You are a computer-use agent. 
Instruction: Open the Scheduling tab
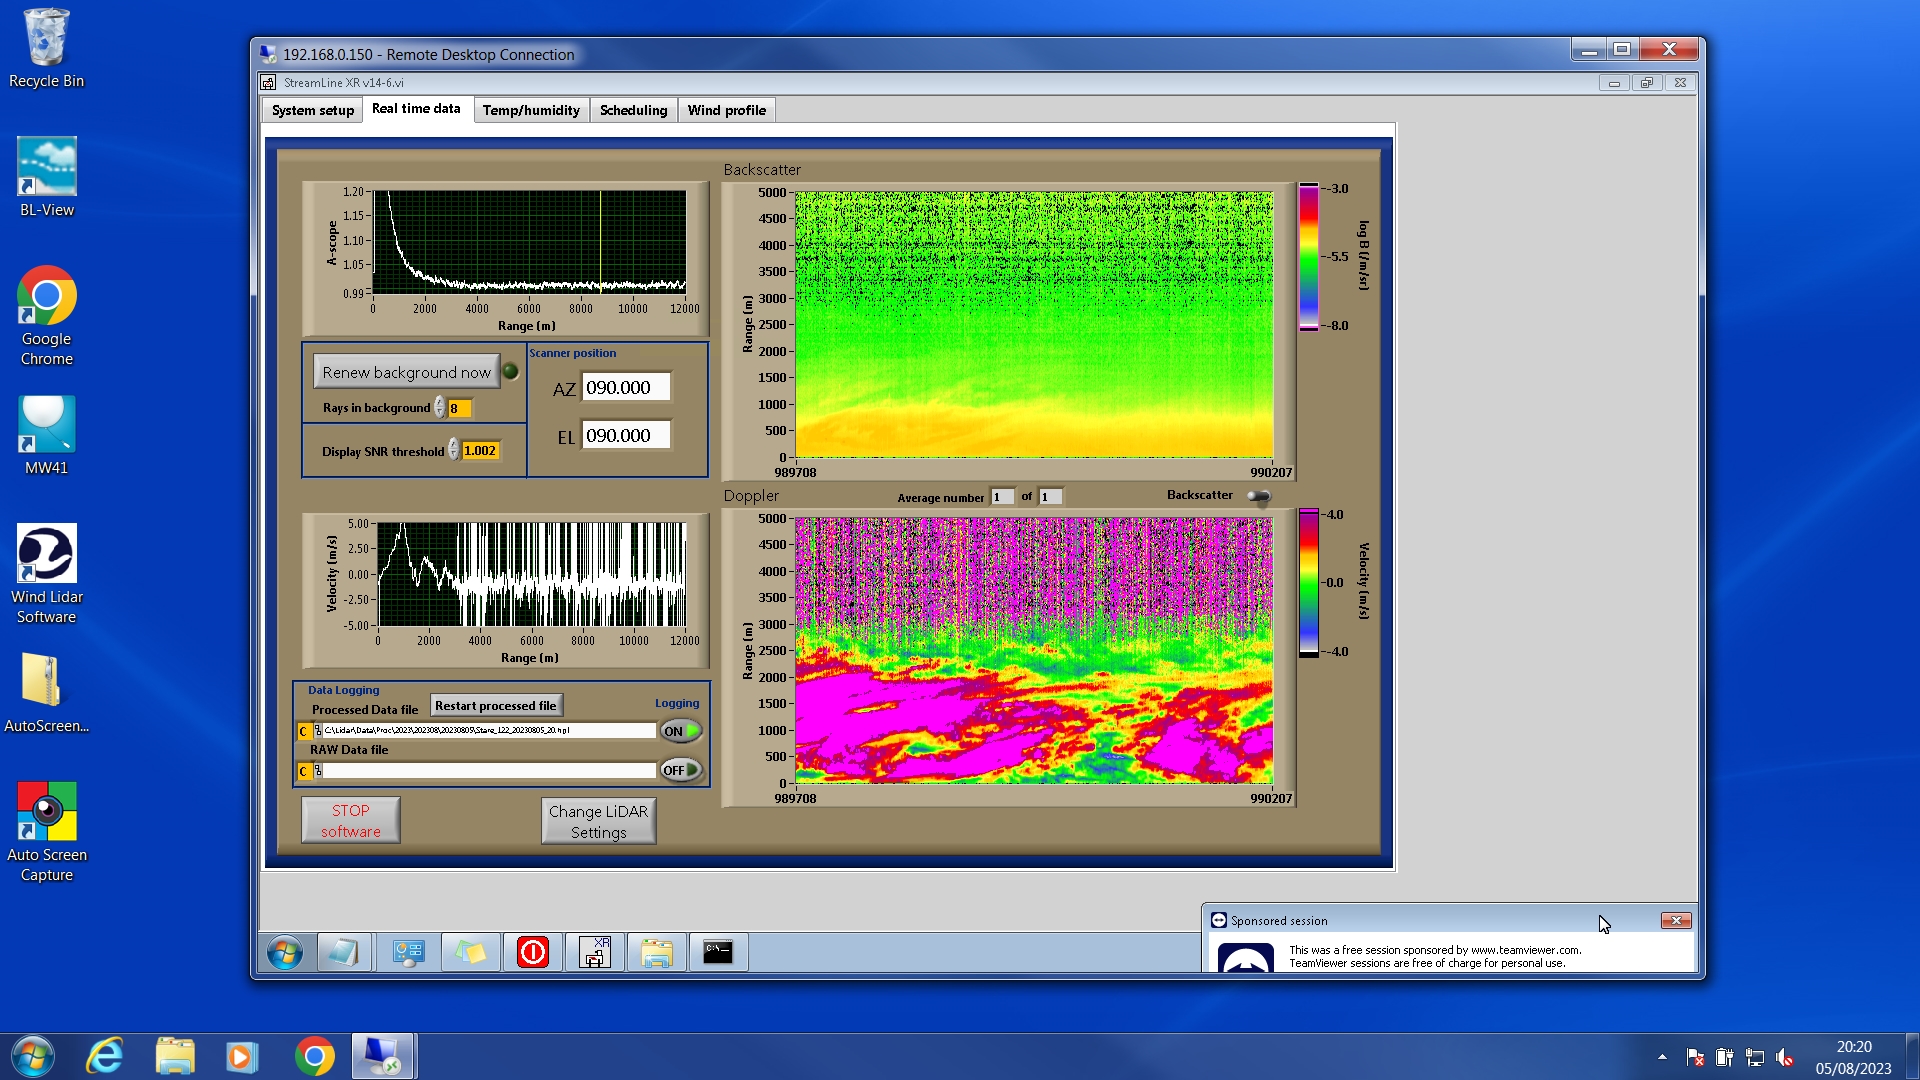633,110
